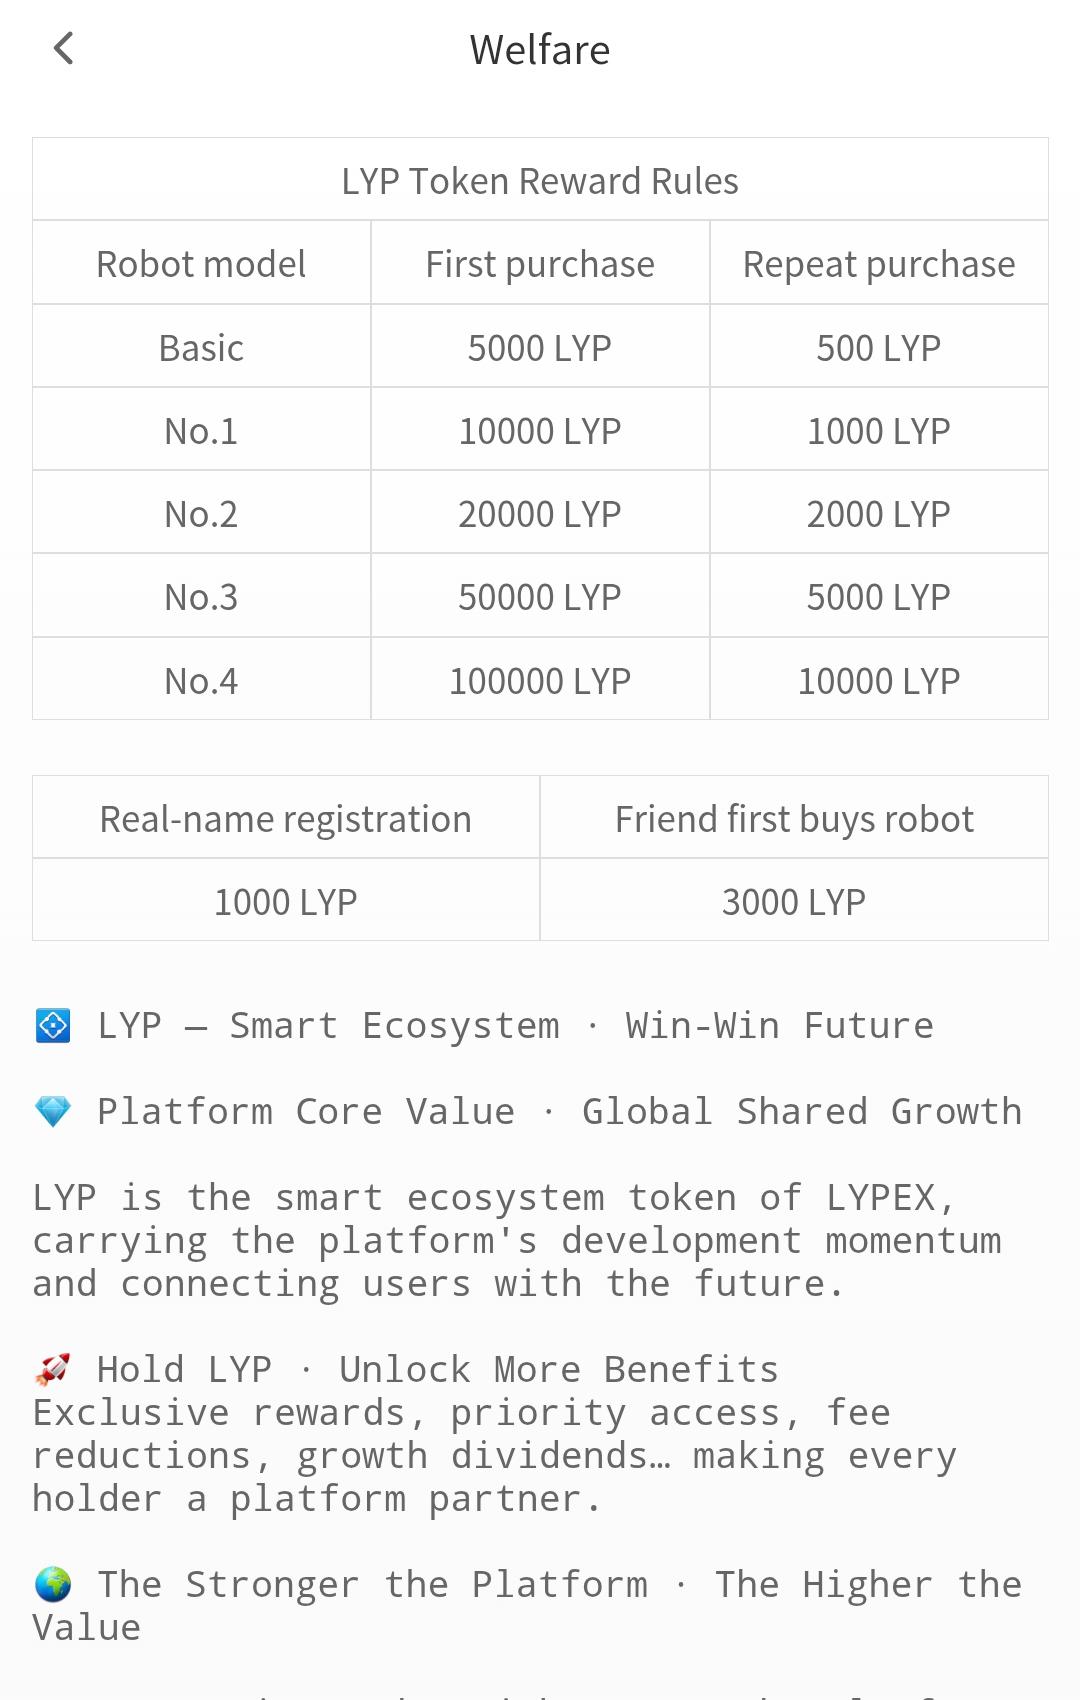
Task: Click the No.1 robot row
Action: point(201,430)
